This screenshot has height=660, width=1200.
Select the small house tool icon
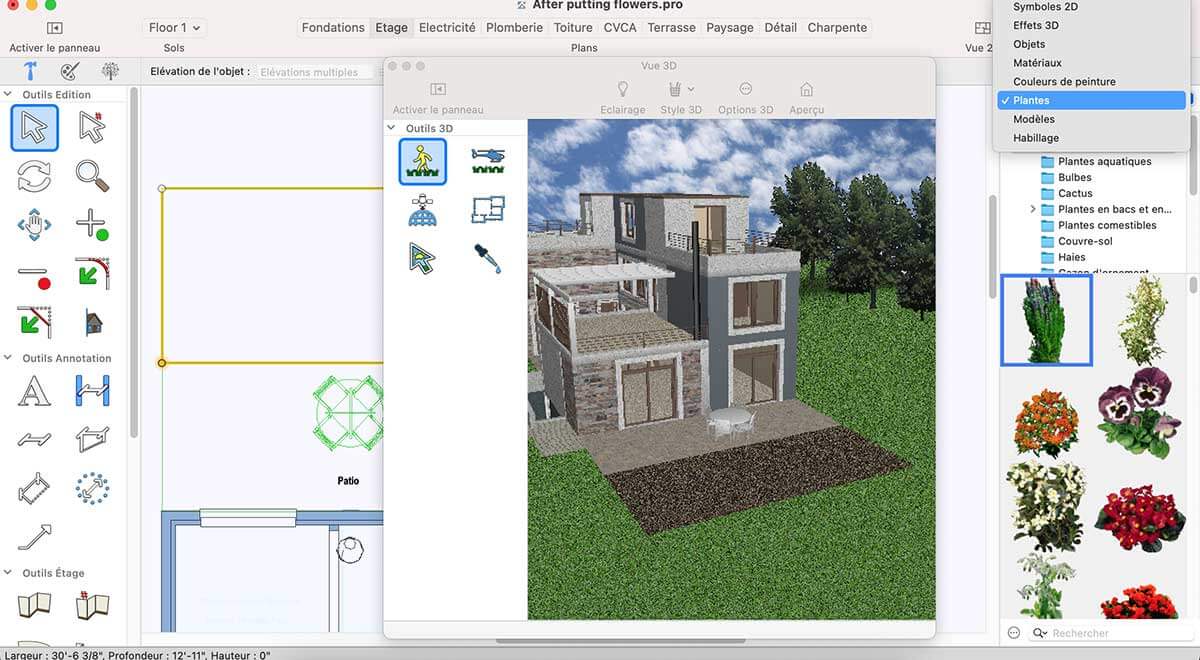coord(92,323)
